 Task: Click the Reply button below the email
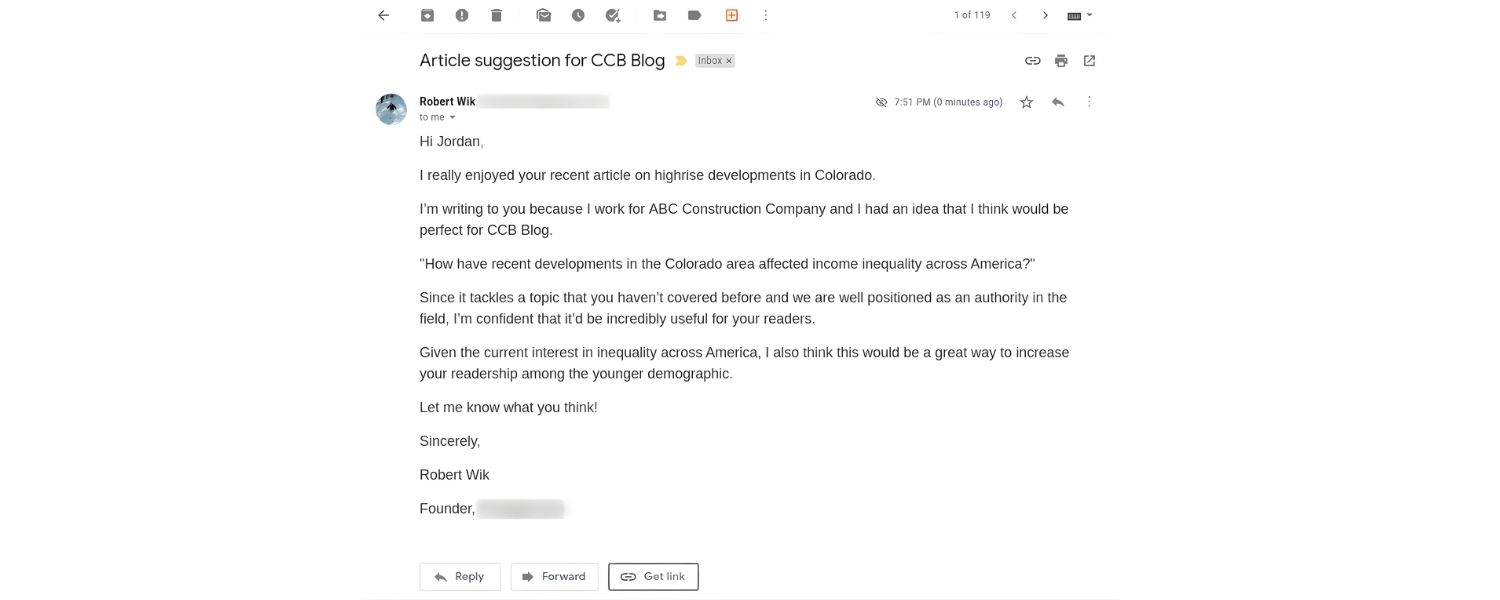459,576
